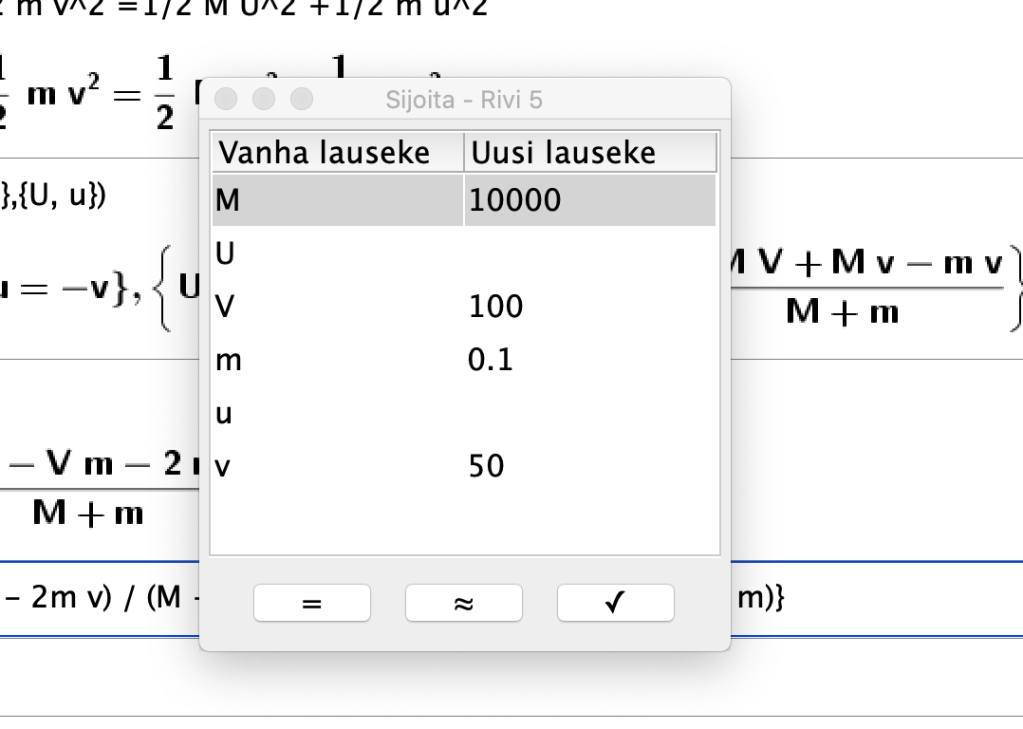
Task: Select the uppercase U variable cell
Action: pyautogui.click(x=337, y=253)
